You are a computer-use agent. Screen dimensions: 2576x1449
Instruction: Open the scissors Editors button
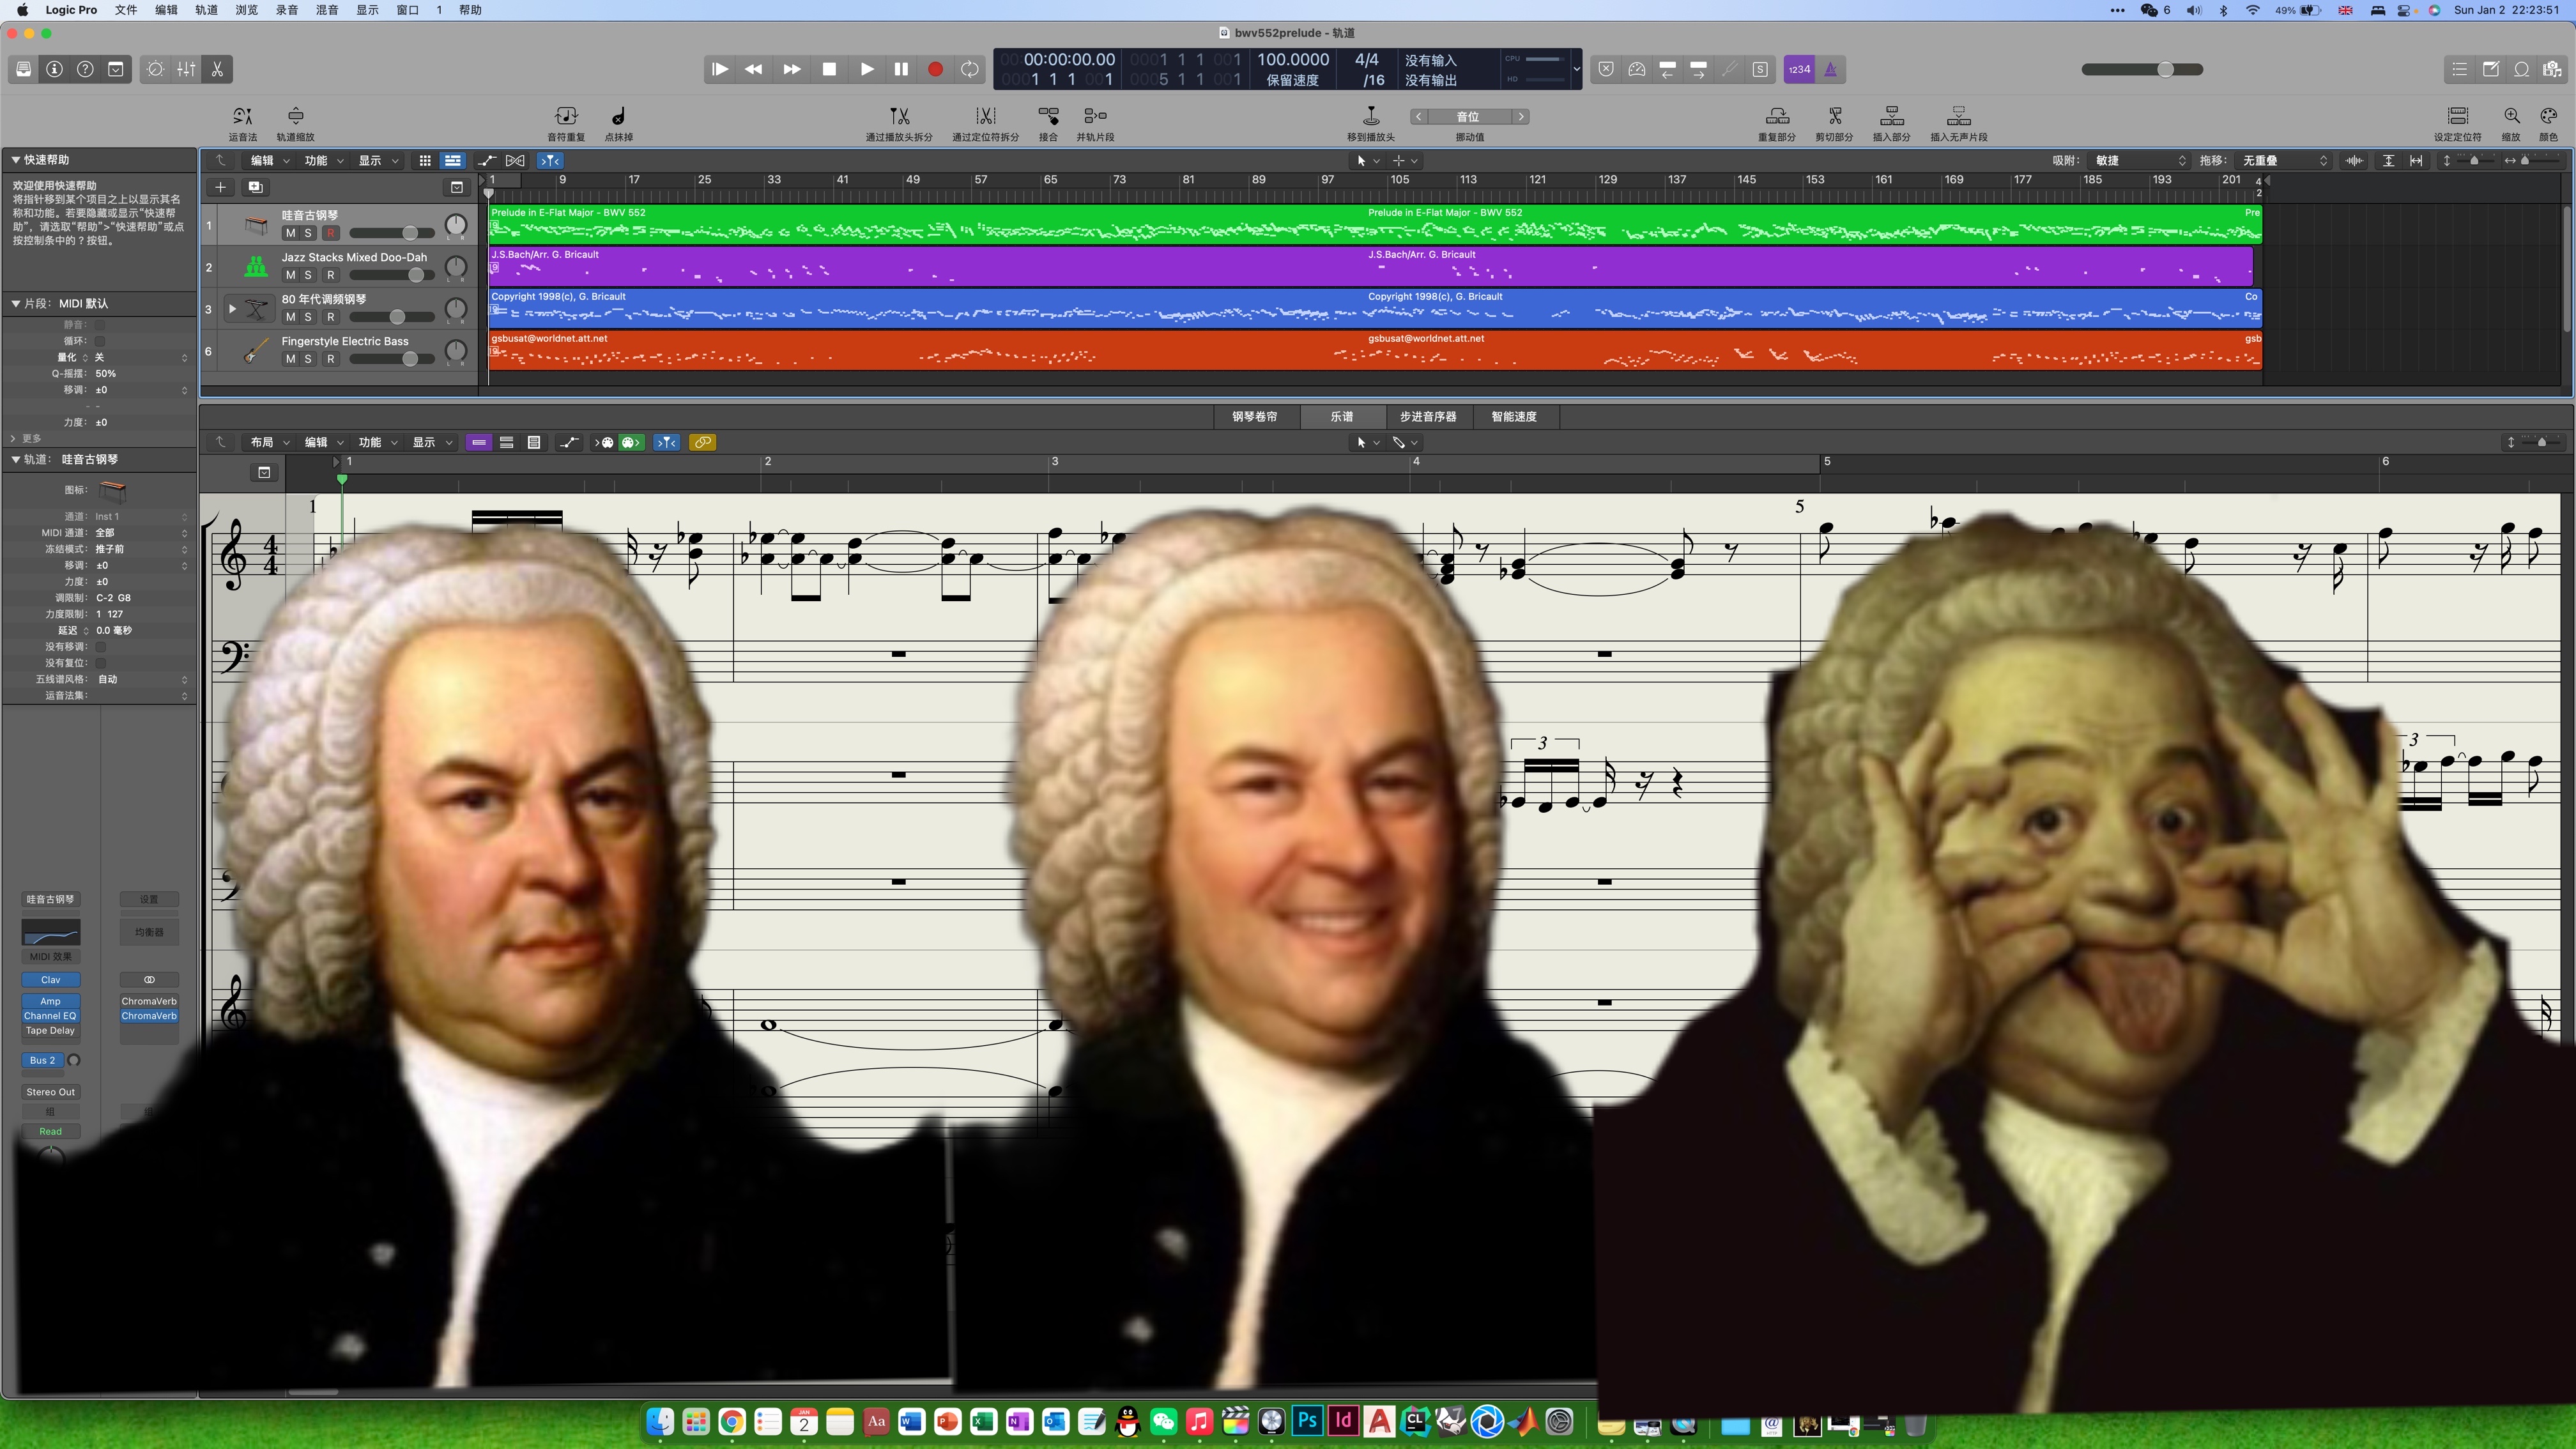pyautogui.click(x=217, y=69)
